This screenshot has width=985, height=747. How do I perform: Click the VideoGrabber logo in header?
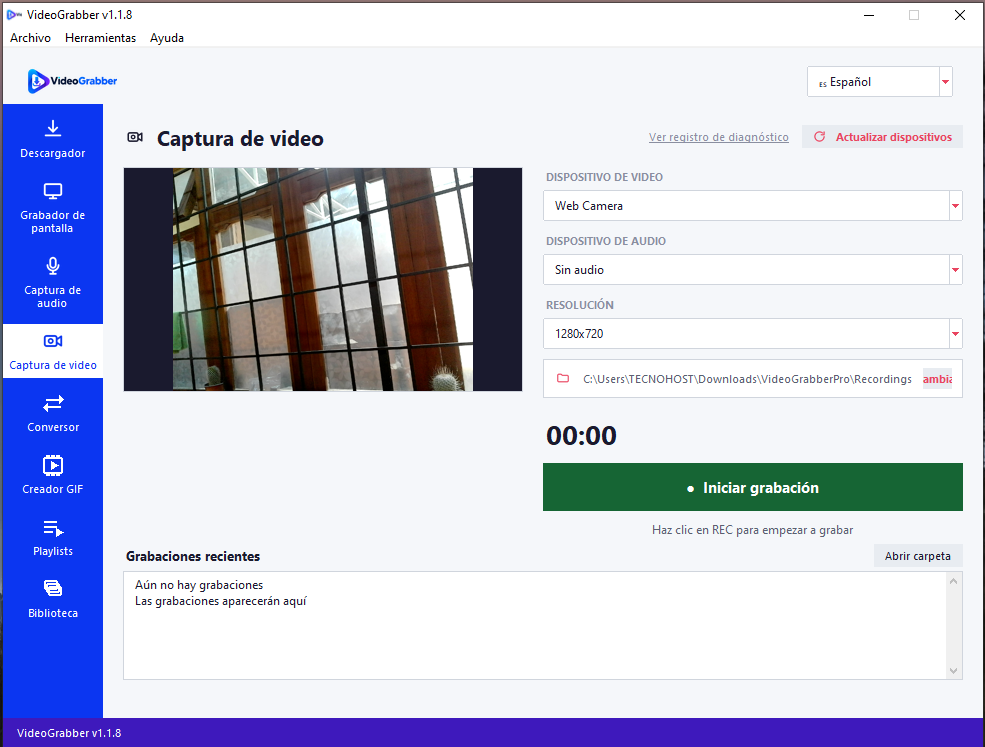point(72,81)
